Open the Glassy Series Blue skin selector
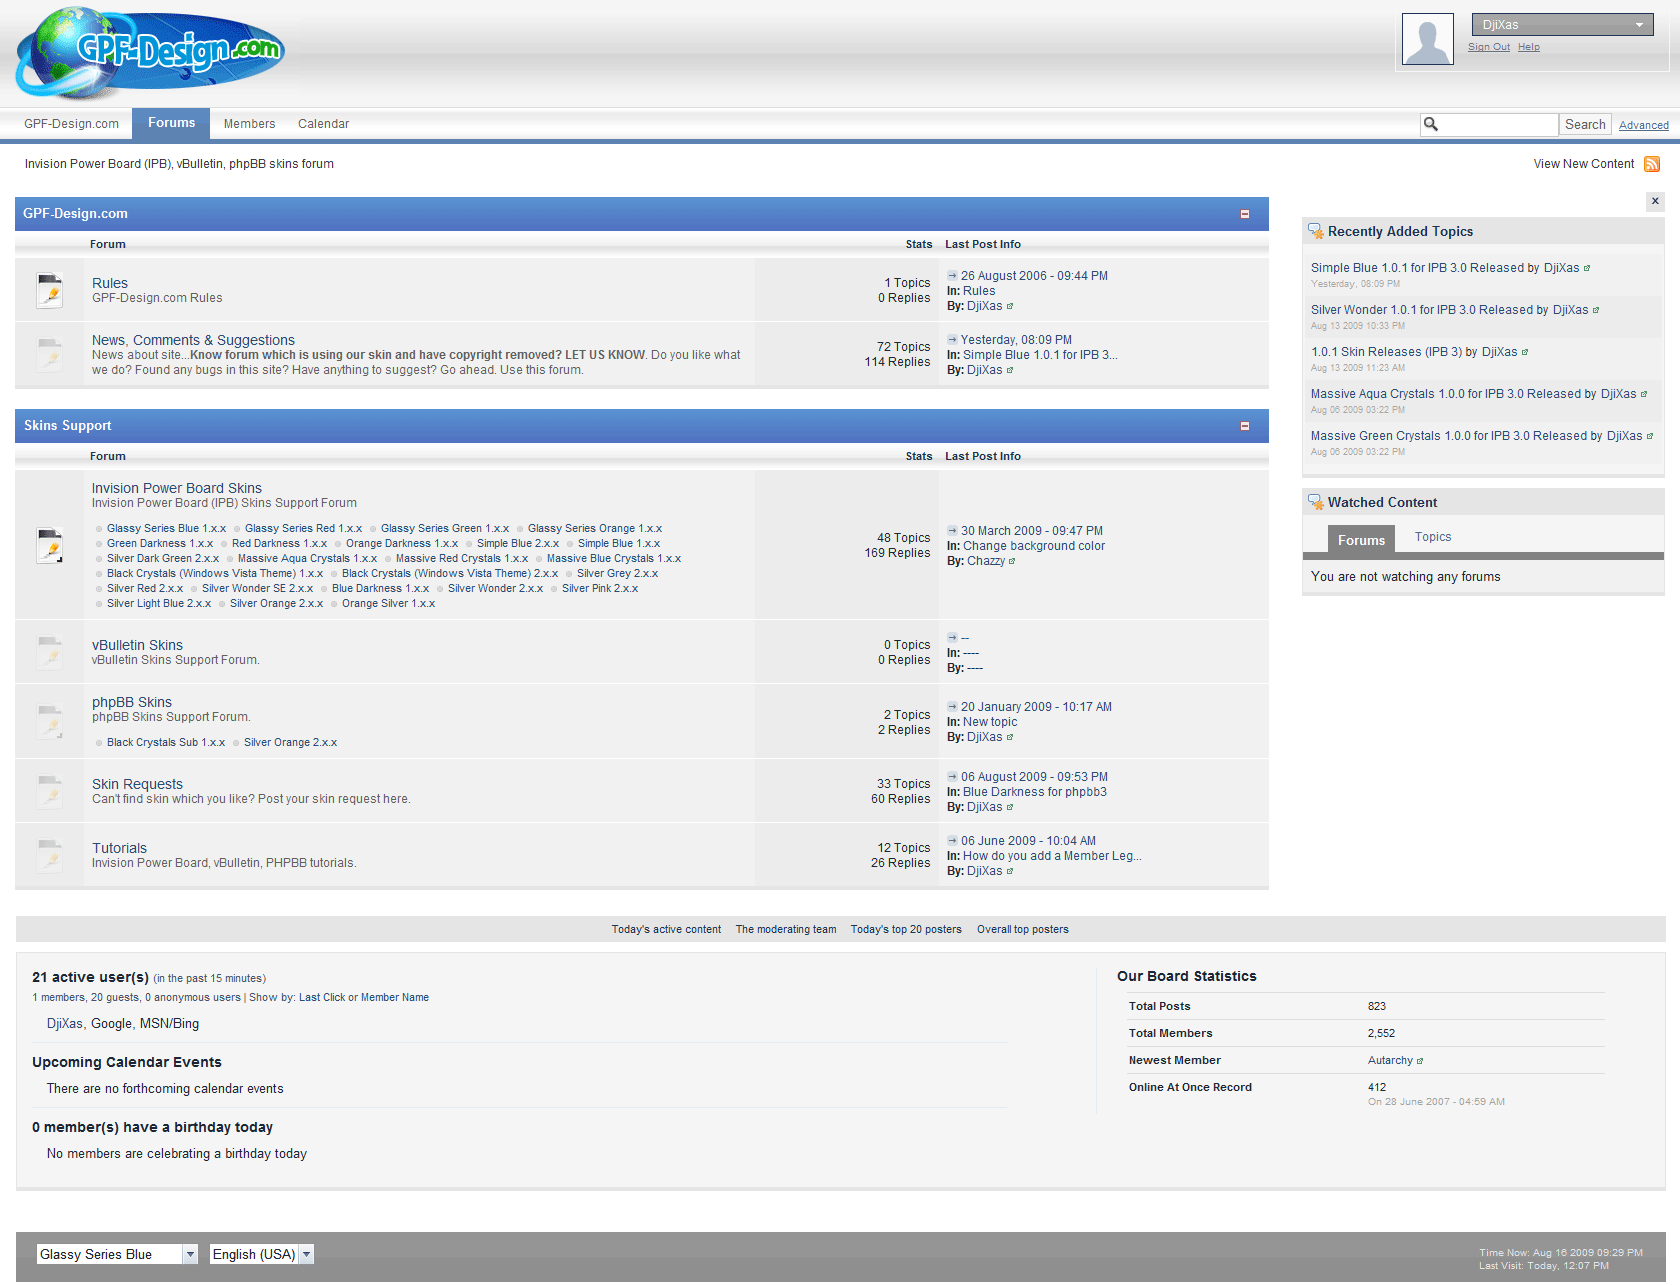Screen dimensions: 1680x1285 (118, 1254)
